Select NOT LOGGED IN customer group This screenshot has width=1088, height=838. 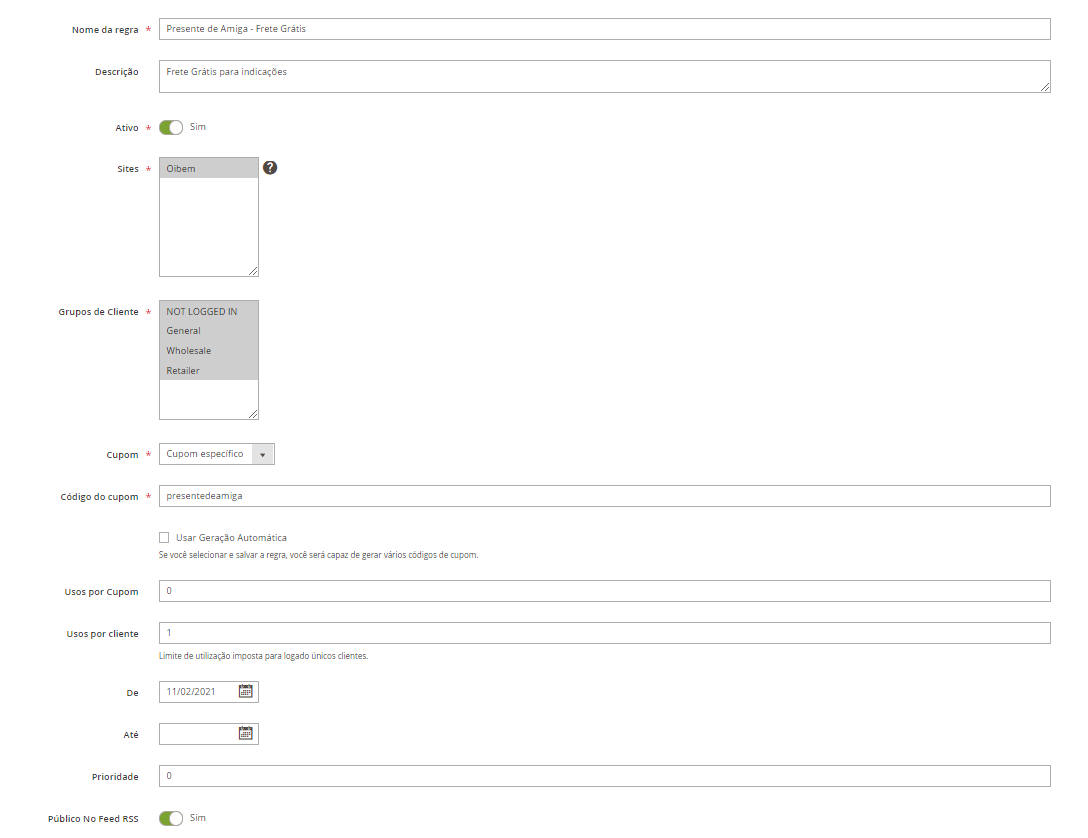[x=209, y=311]
